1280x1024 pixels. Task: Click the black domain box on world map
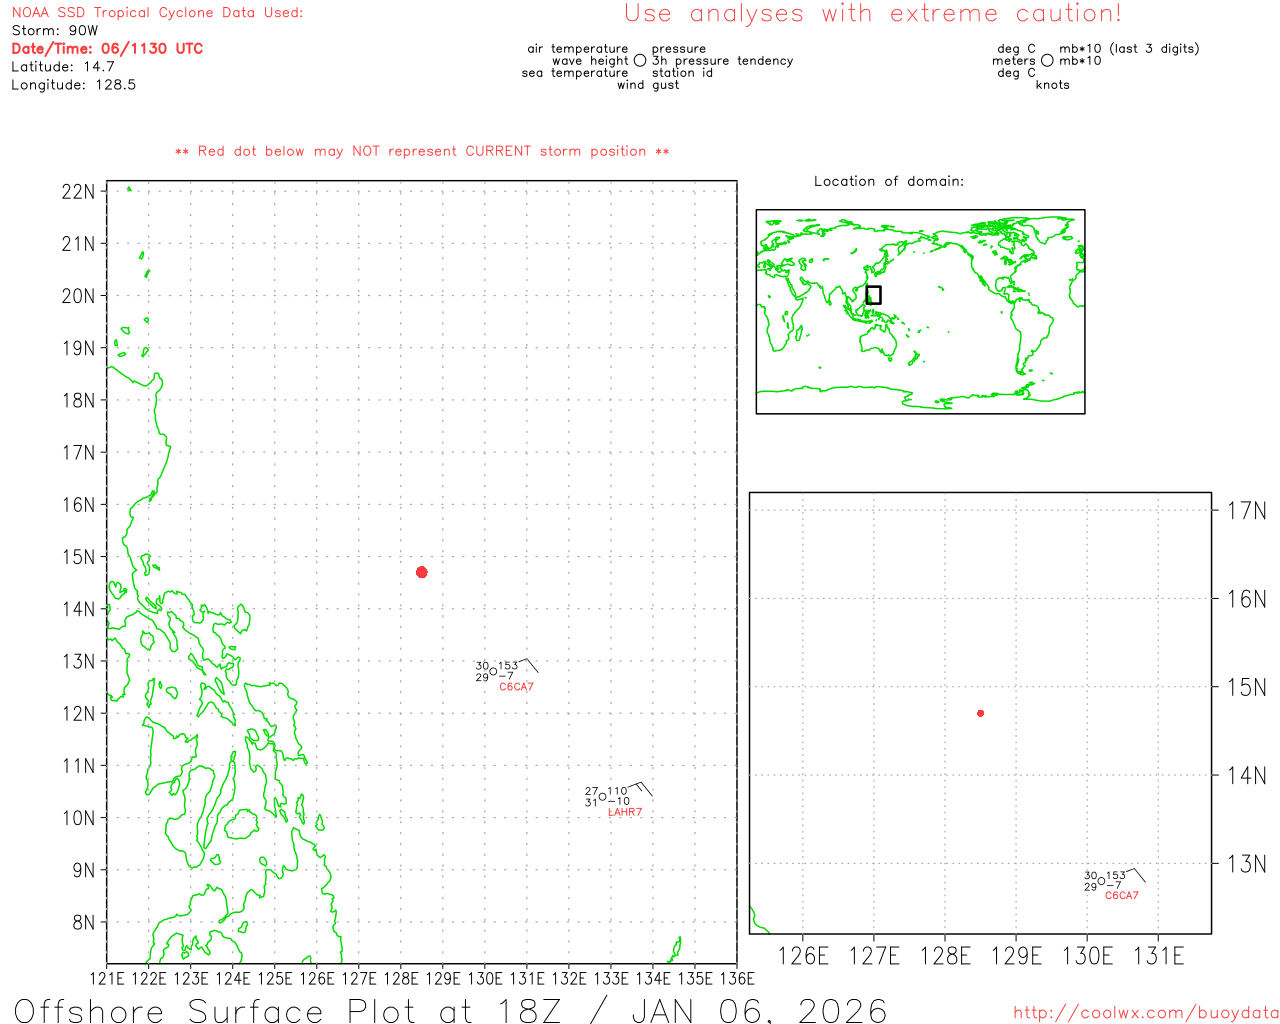point(873,295)
